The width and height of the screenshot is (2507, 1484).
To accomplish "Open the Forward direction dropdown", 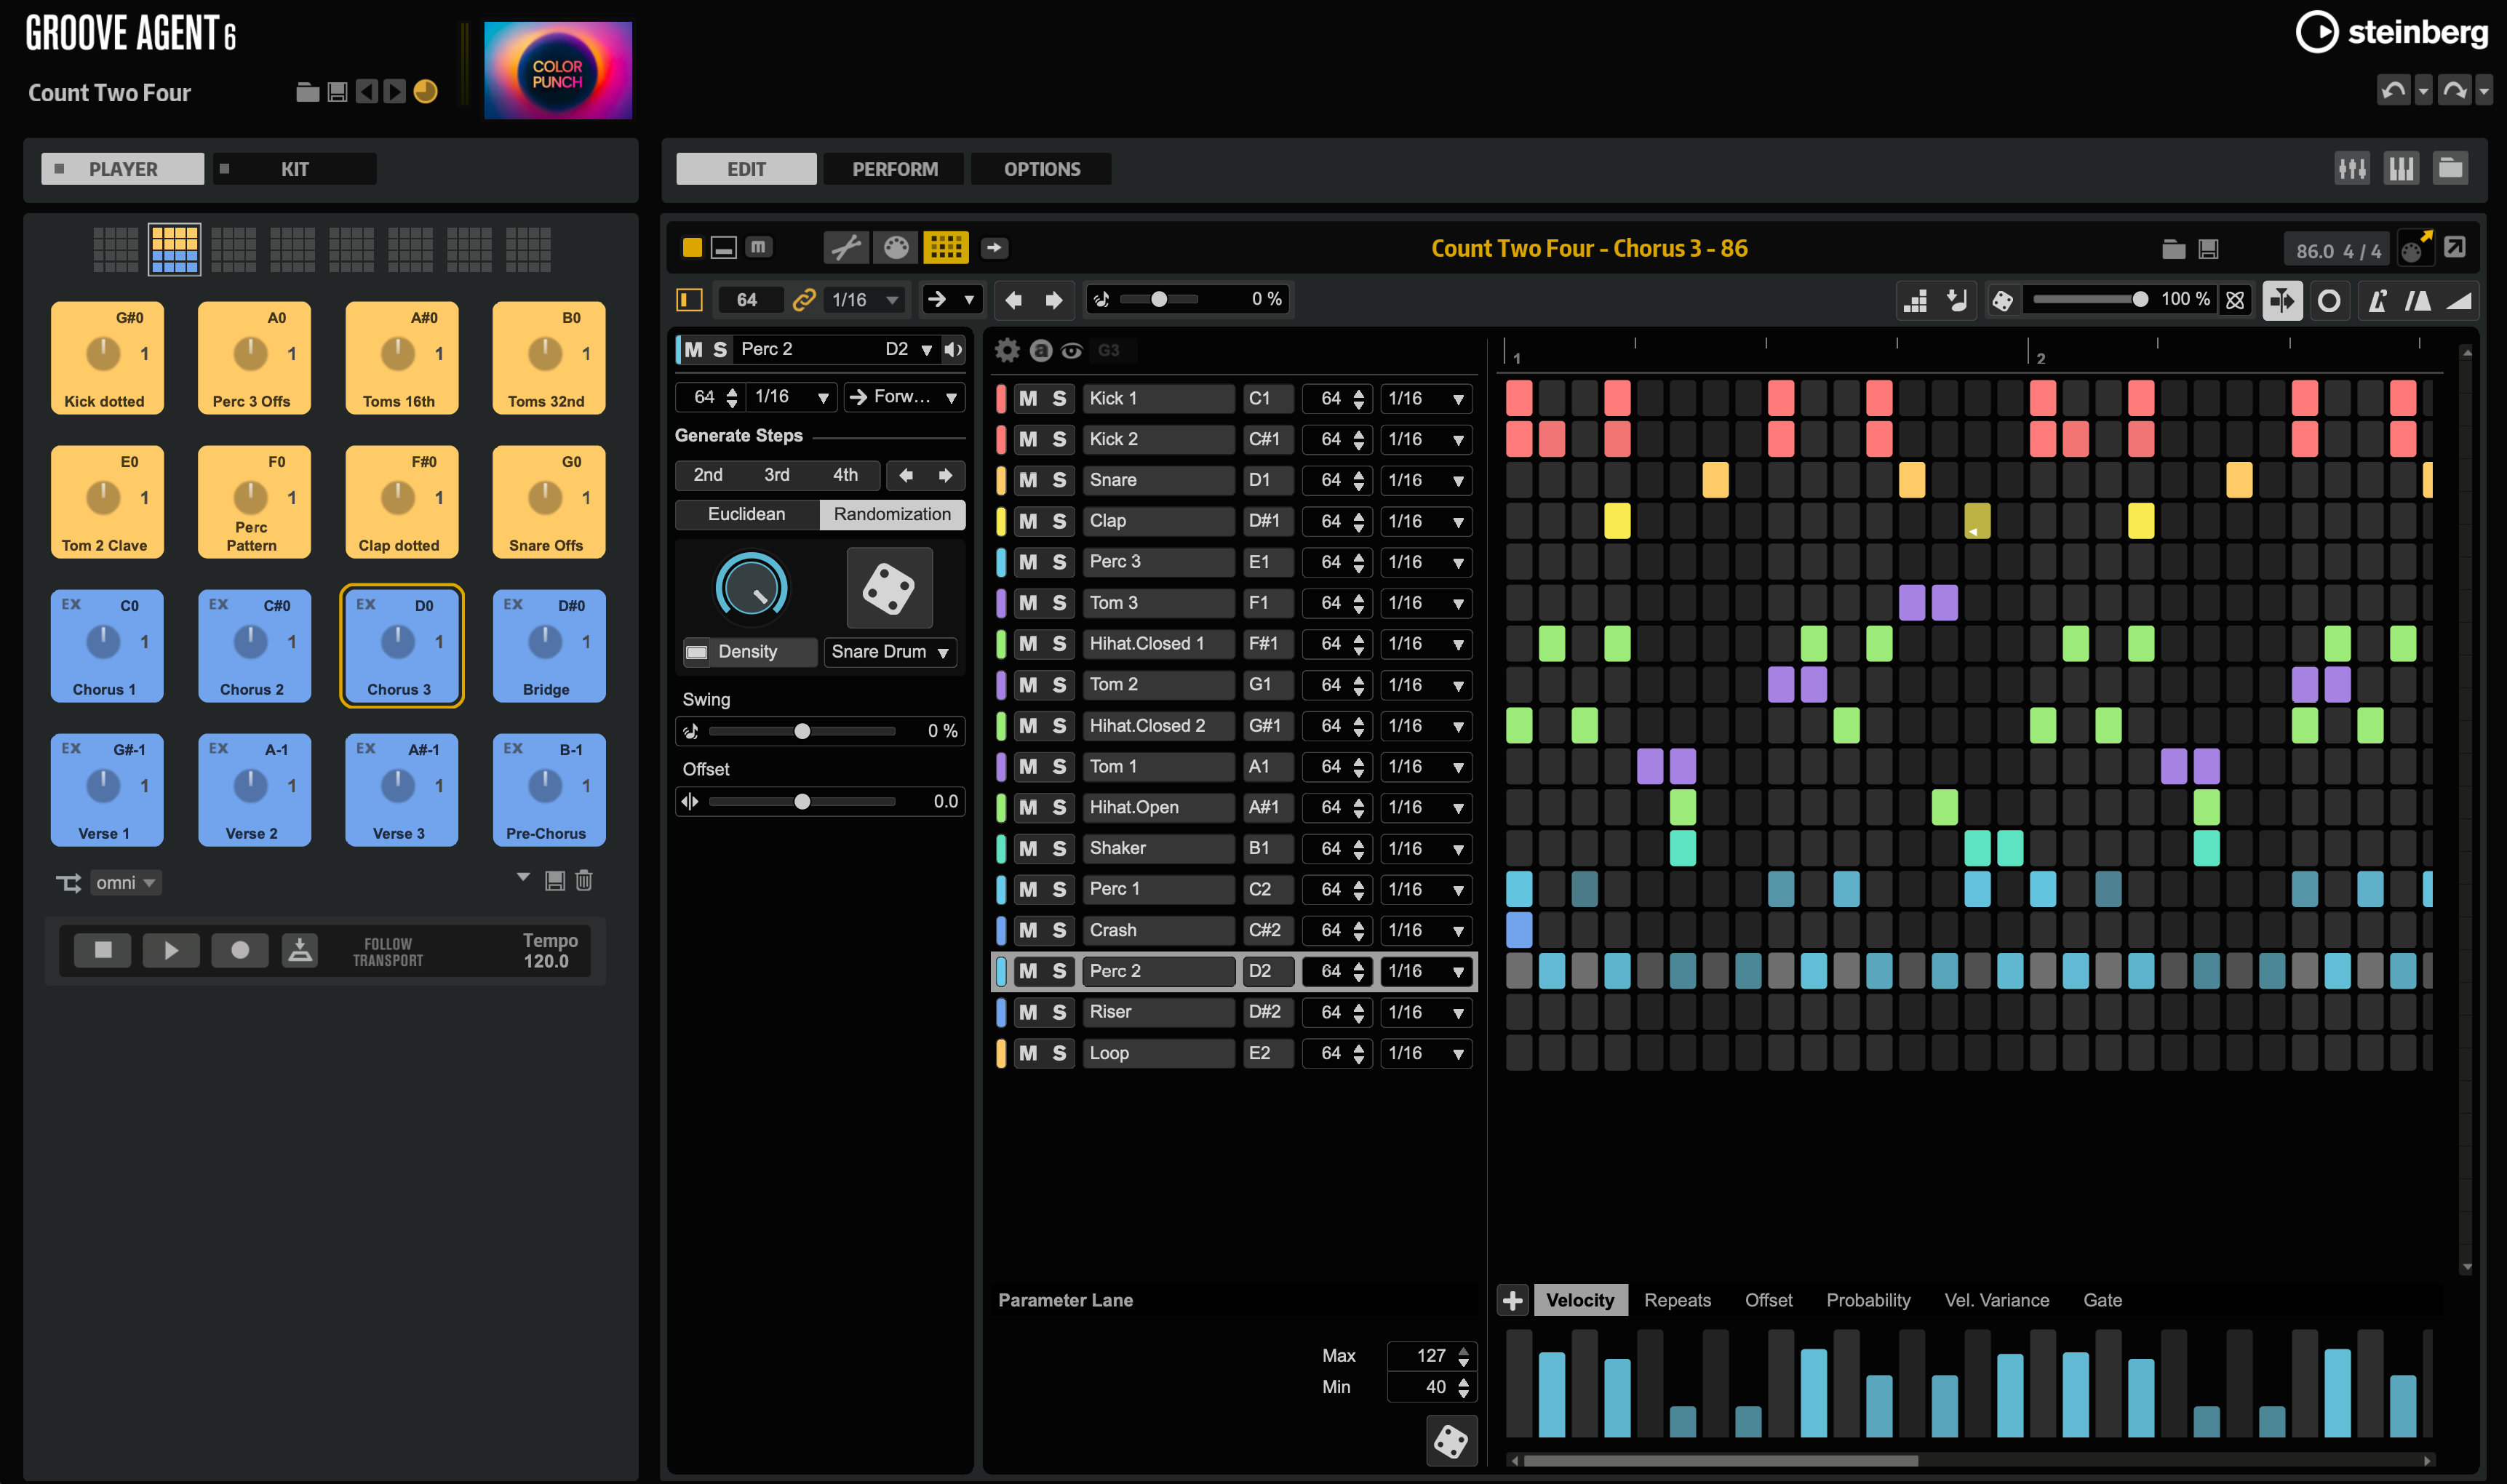I will coord(903,397).
